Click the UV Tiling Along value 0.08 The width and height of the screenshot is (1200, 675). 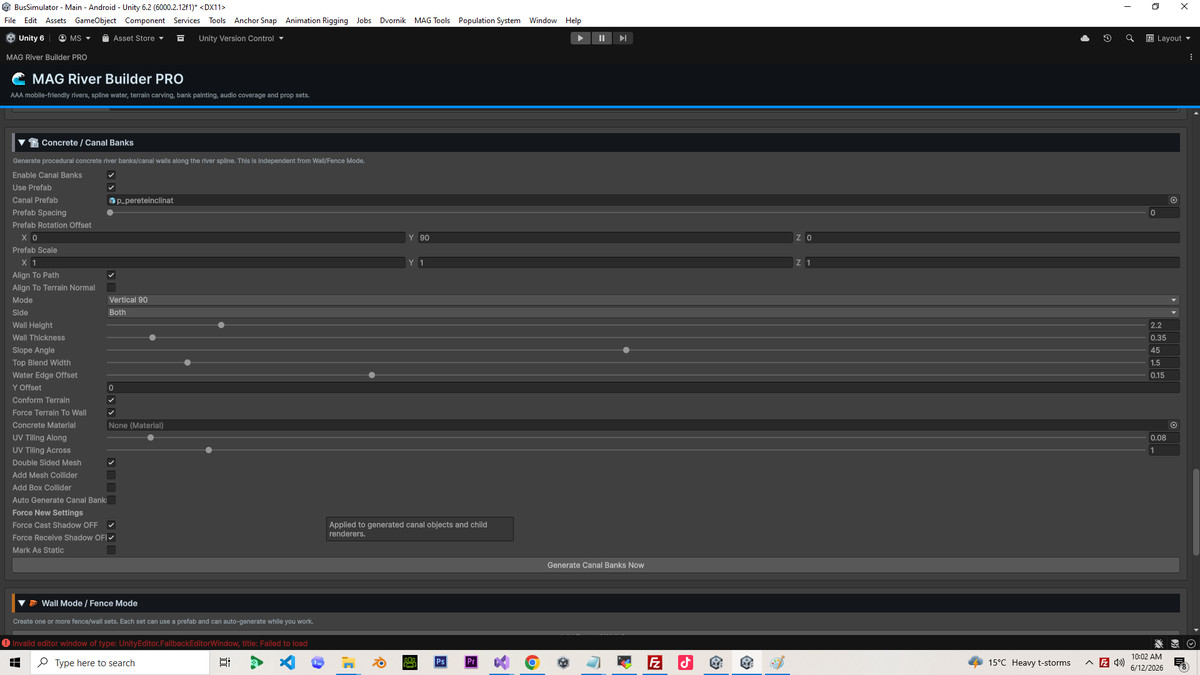(x=1164, y=438)
